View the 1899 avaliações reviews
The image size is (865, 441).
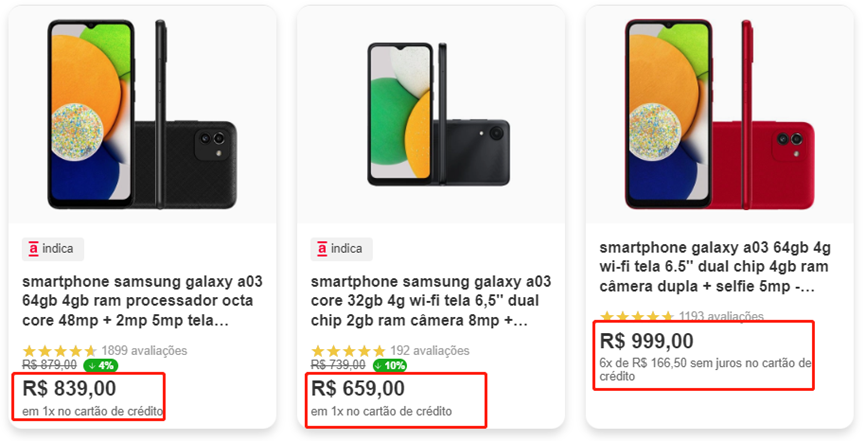pyautogui.click(x=144, y=351)
